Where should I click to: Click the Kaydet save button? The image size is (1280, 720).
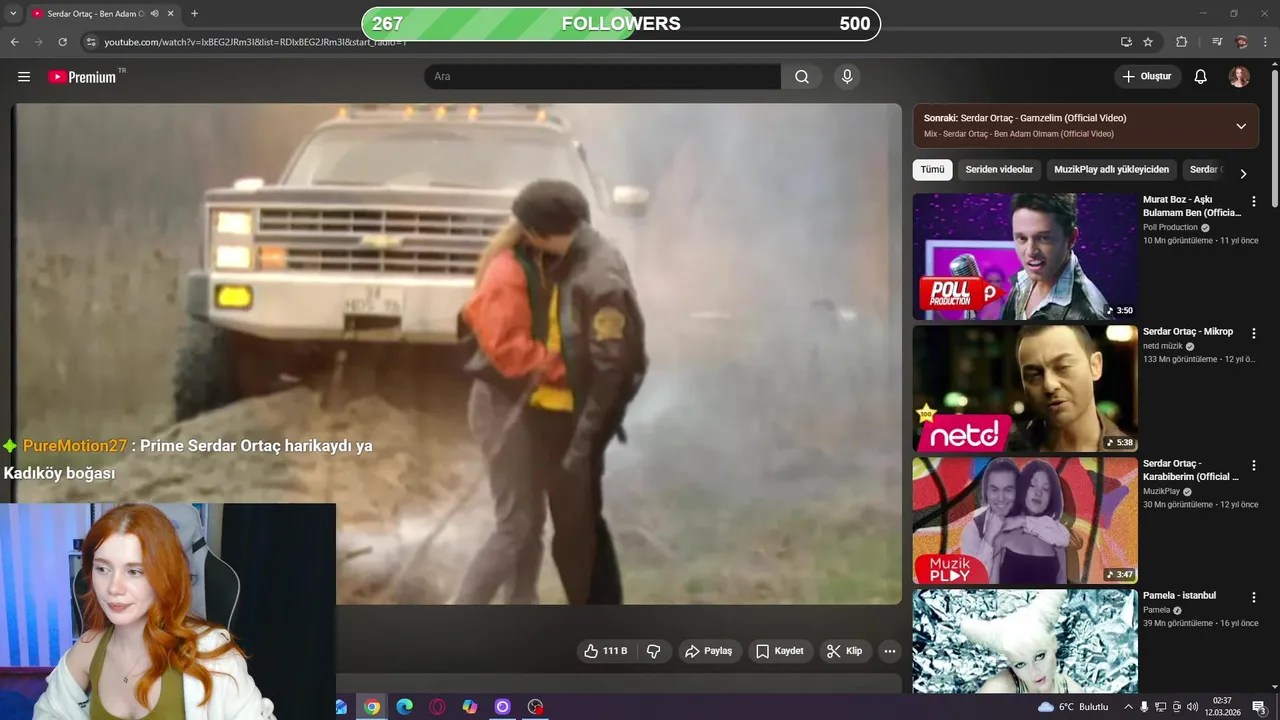click(x=780, y=651)
